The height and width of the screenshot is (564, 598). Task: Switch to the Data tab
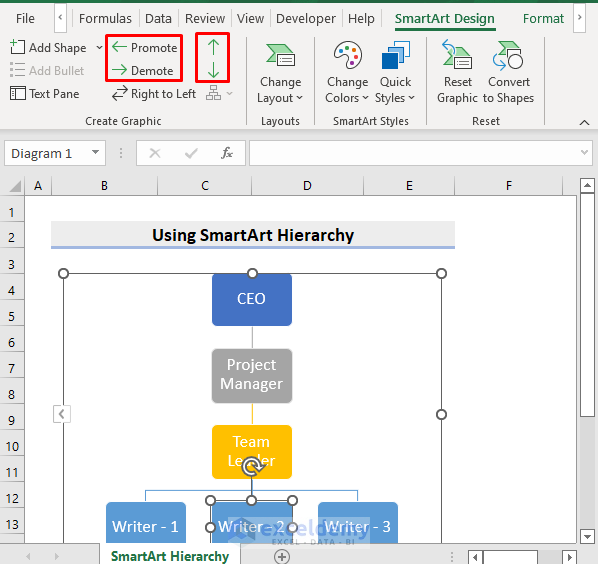158,18
